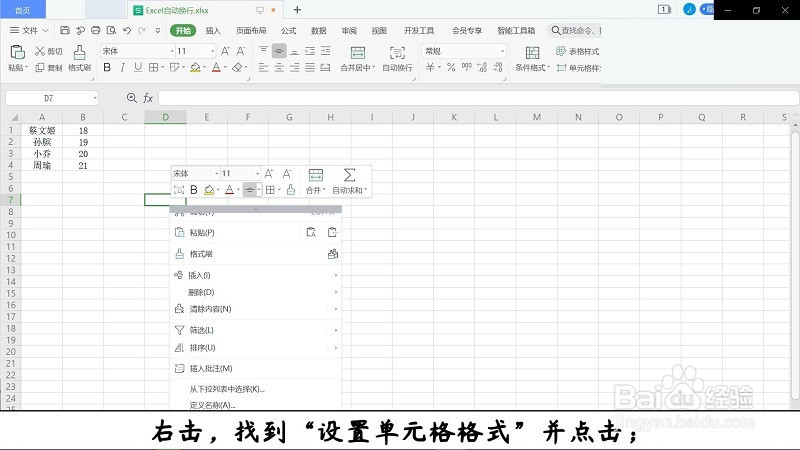Choose 插入(I) in the context menu
The height and width of the screenshot is (450, 800).
coord(256,276)
